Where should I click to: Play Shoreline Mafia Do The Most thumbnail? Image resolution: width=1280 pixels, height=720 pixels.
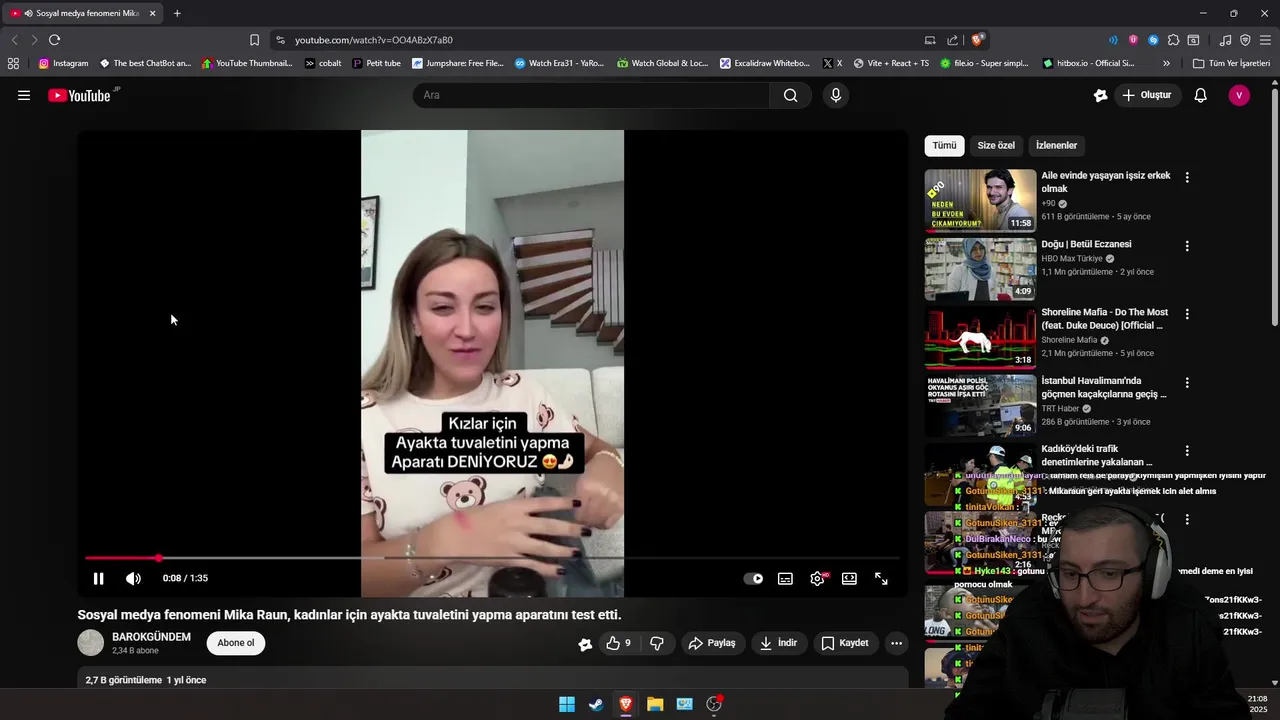point(980,337)
